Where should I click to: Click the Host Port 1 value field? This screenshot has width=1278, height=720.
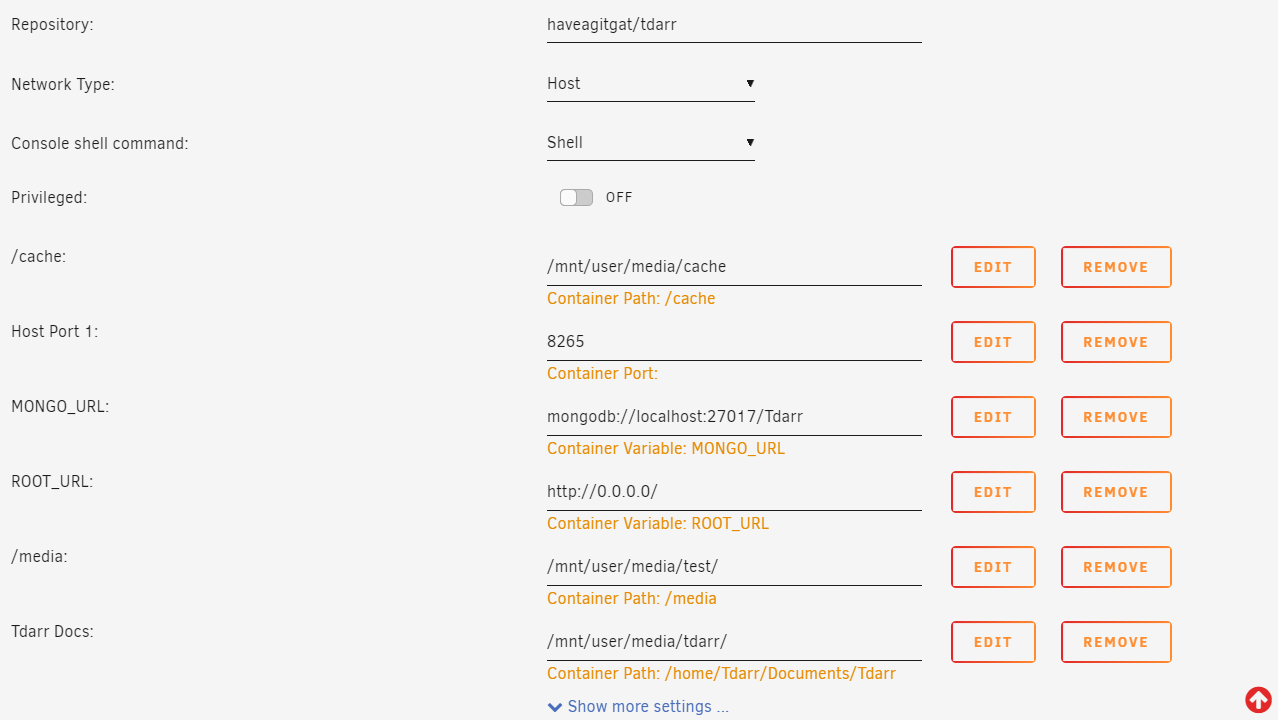pos(733,342)
